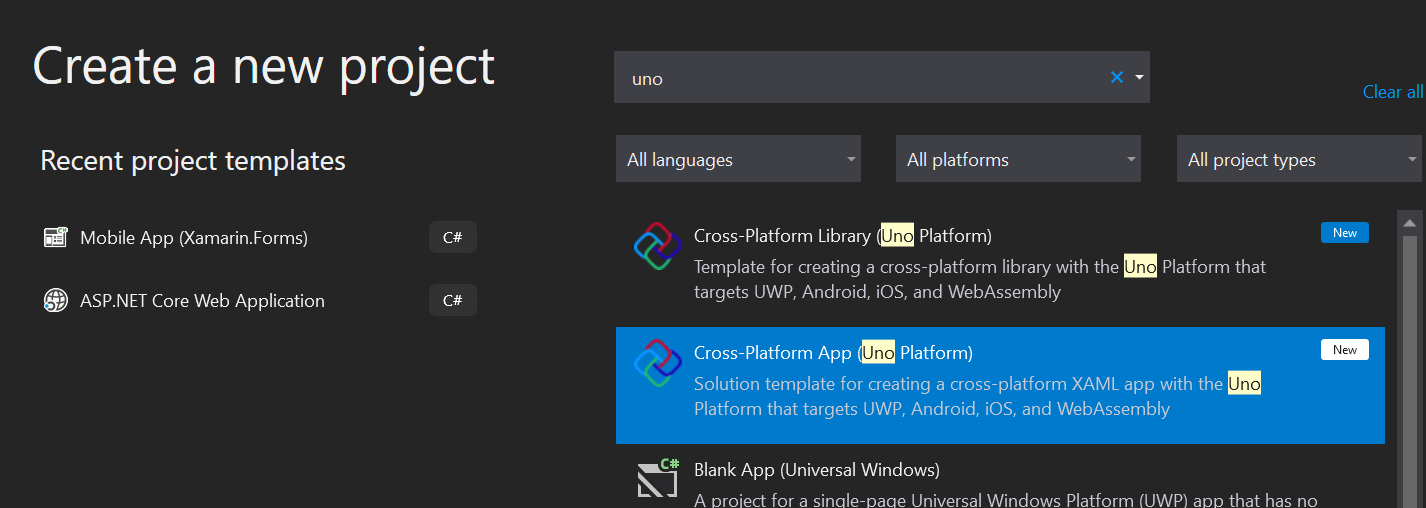This screenshot has width=1426, height=508.
Task: Open the All platforms dropdown
Action: [1018, 159]
